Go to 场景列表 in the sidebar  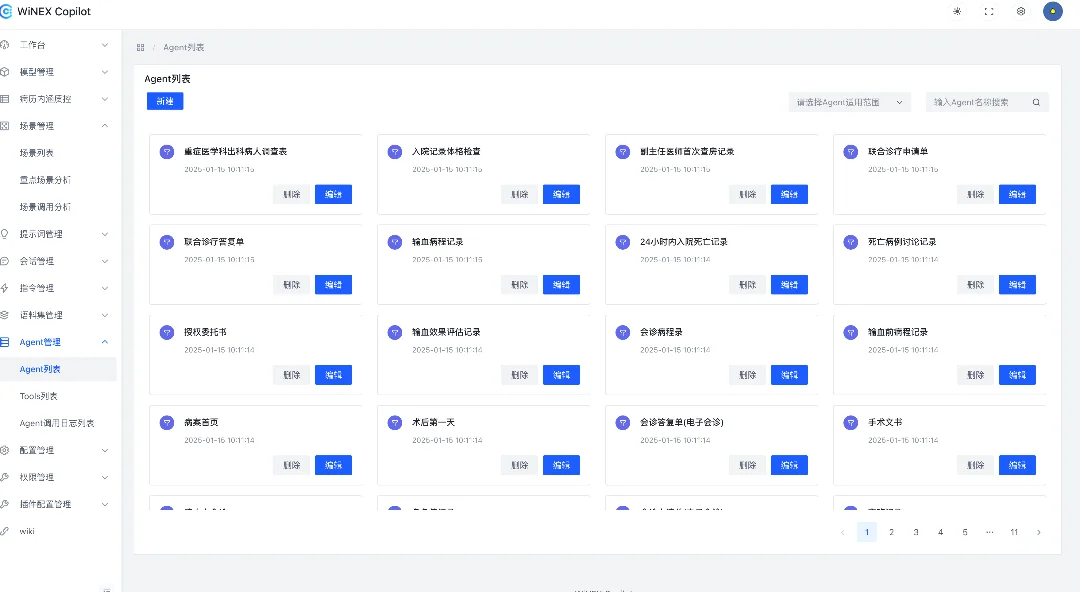tap(37, 153)
